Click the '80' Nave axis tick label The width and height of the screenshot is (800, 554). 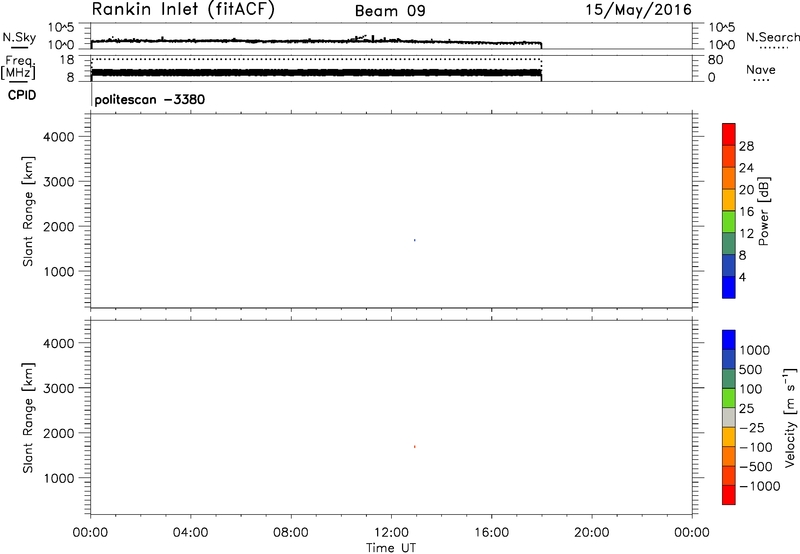[715, 60]
